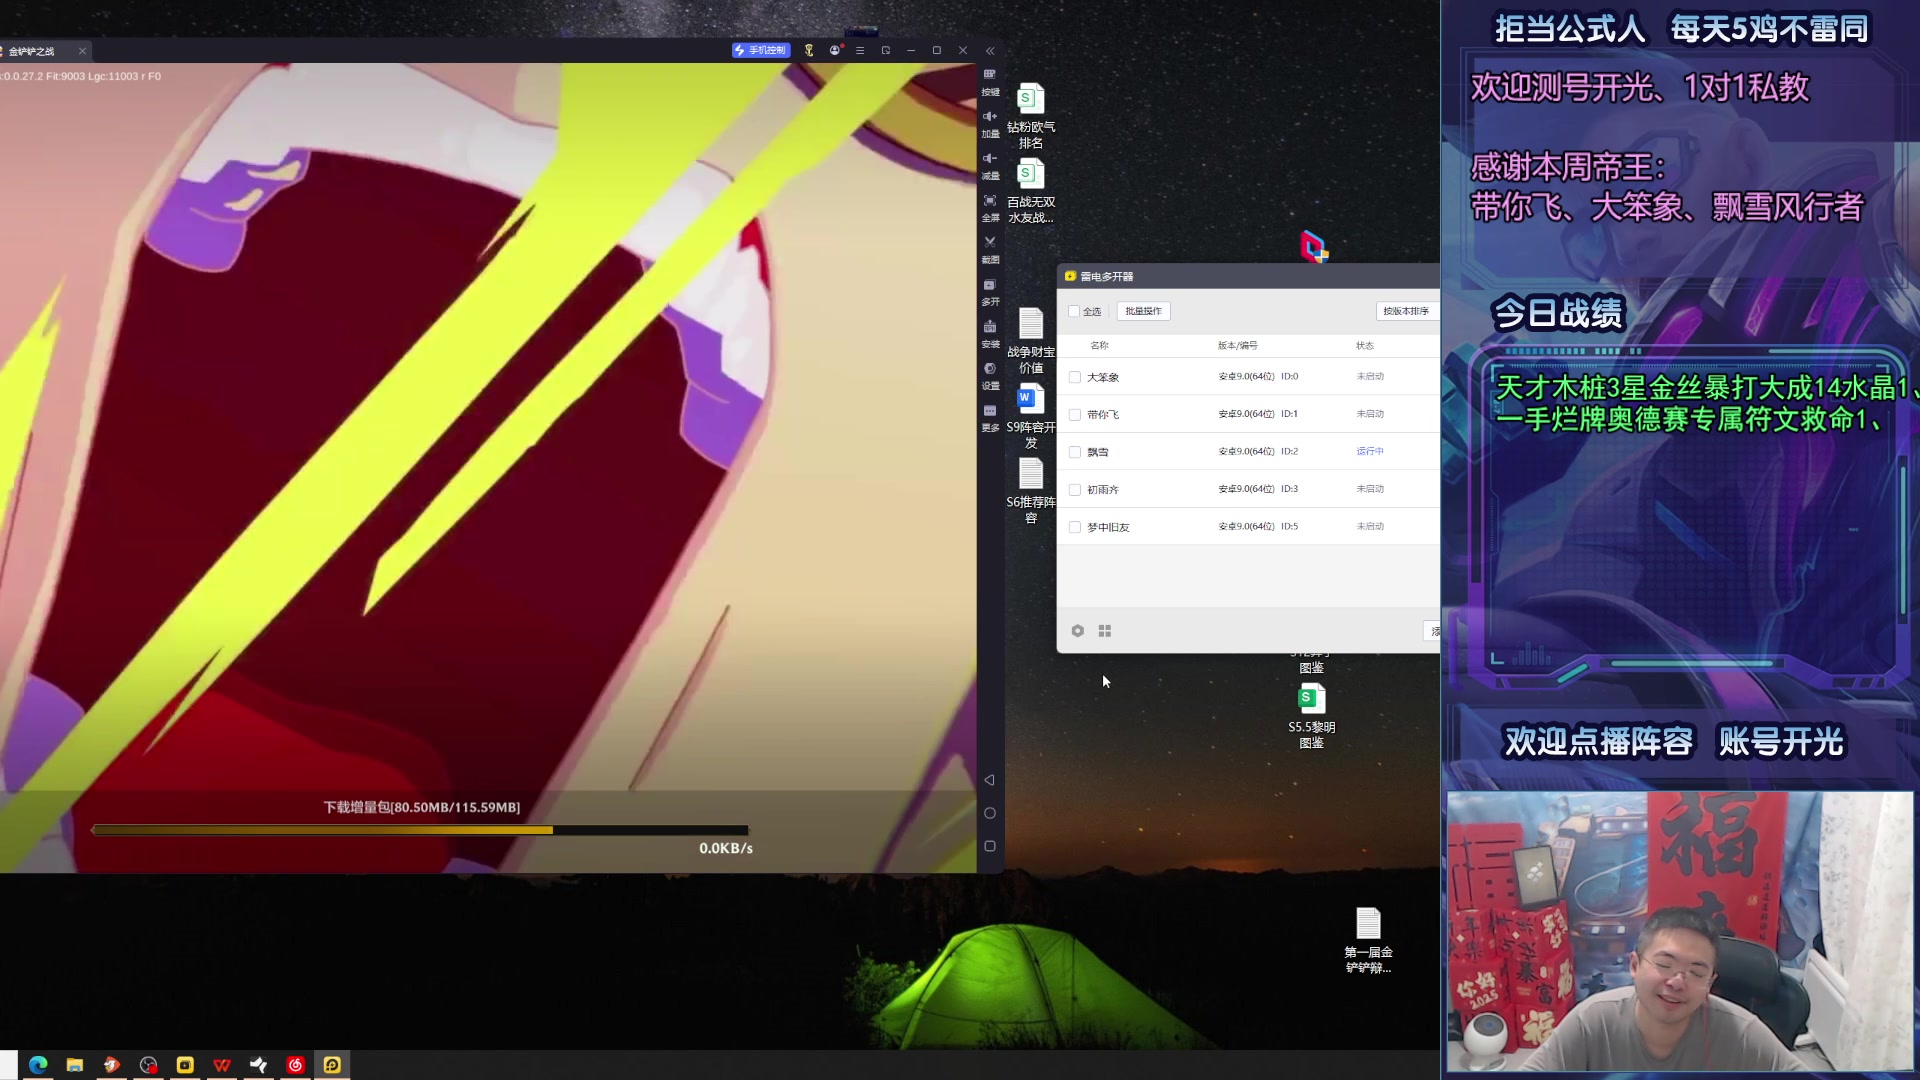The width and height of the screenshot is (1920, 1080).
Task: Close the 金铲铲之战 tab
Action: [82, 51]
